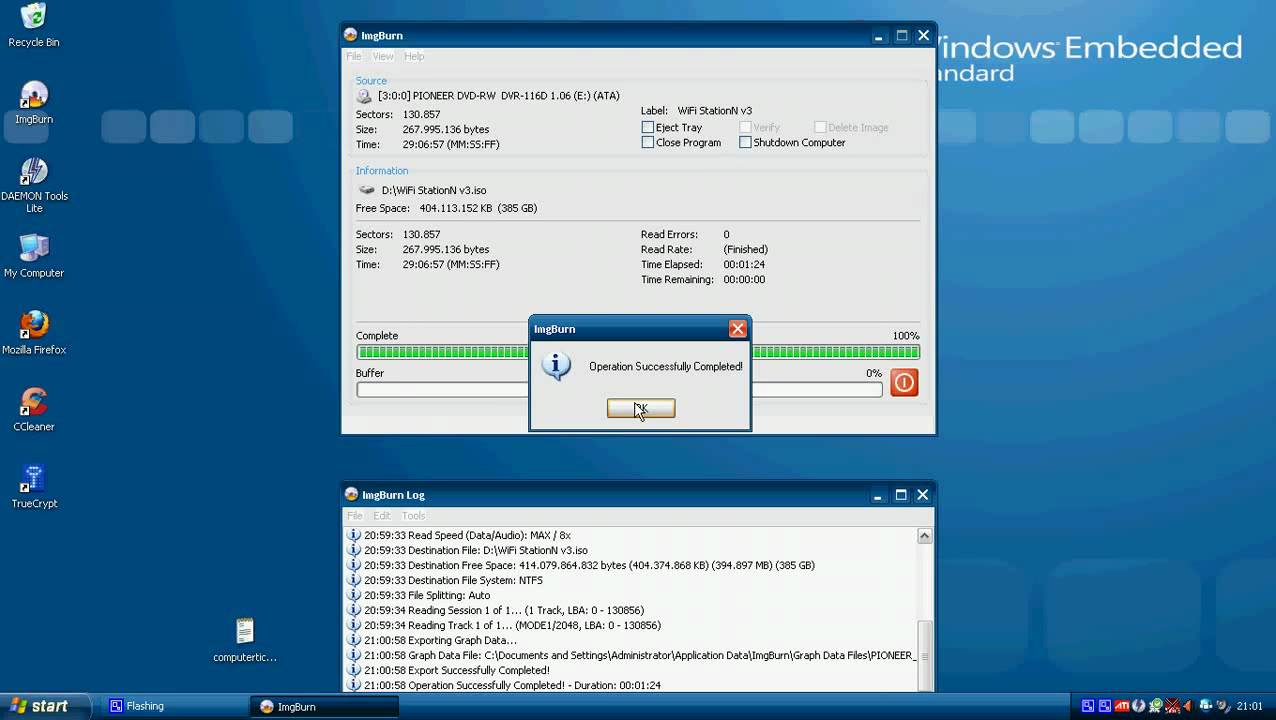Open File menu in ImgBurn Log window
The height and width of the screenshot is (720, 1276).
[354, 515]
